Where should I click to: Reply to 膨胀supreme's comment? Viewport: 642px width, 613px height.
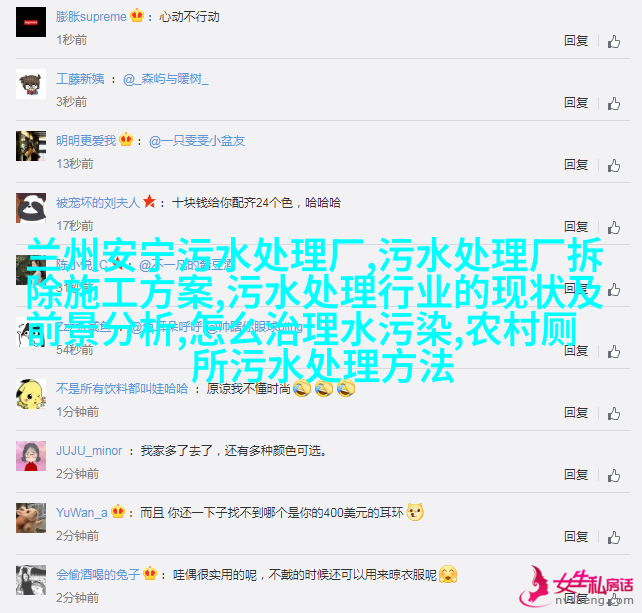[576, 41]
